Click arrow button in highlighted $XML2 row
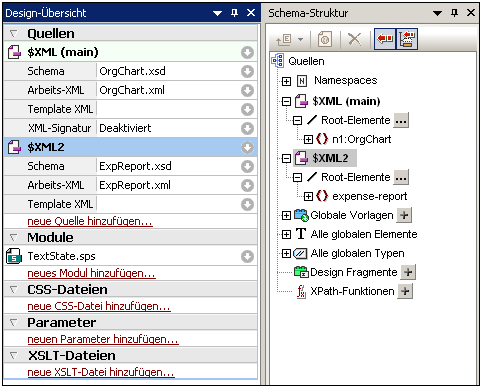Screen dimensions: 482x388 point(247,147)
